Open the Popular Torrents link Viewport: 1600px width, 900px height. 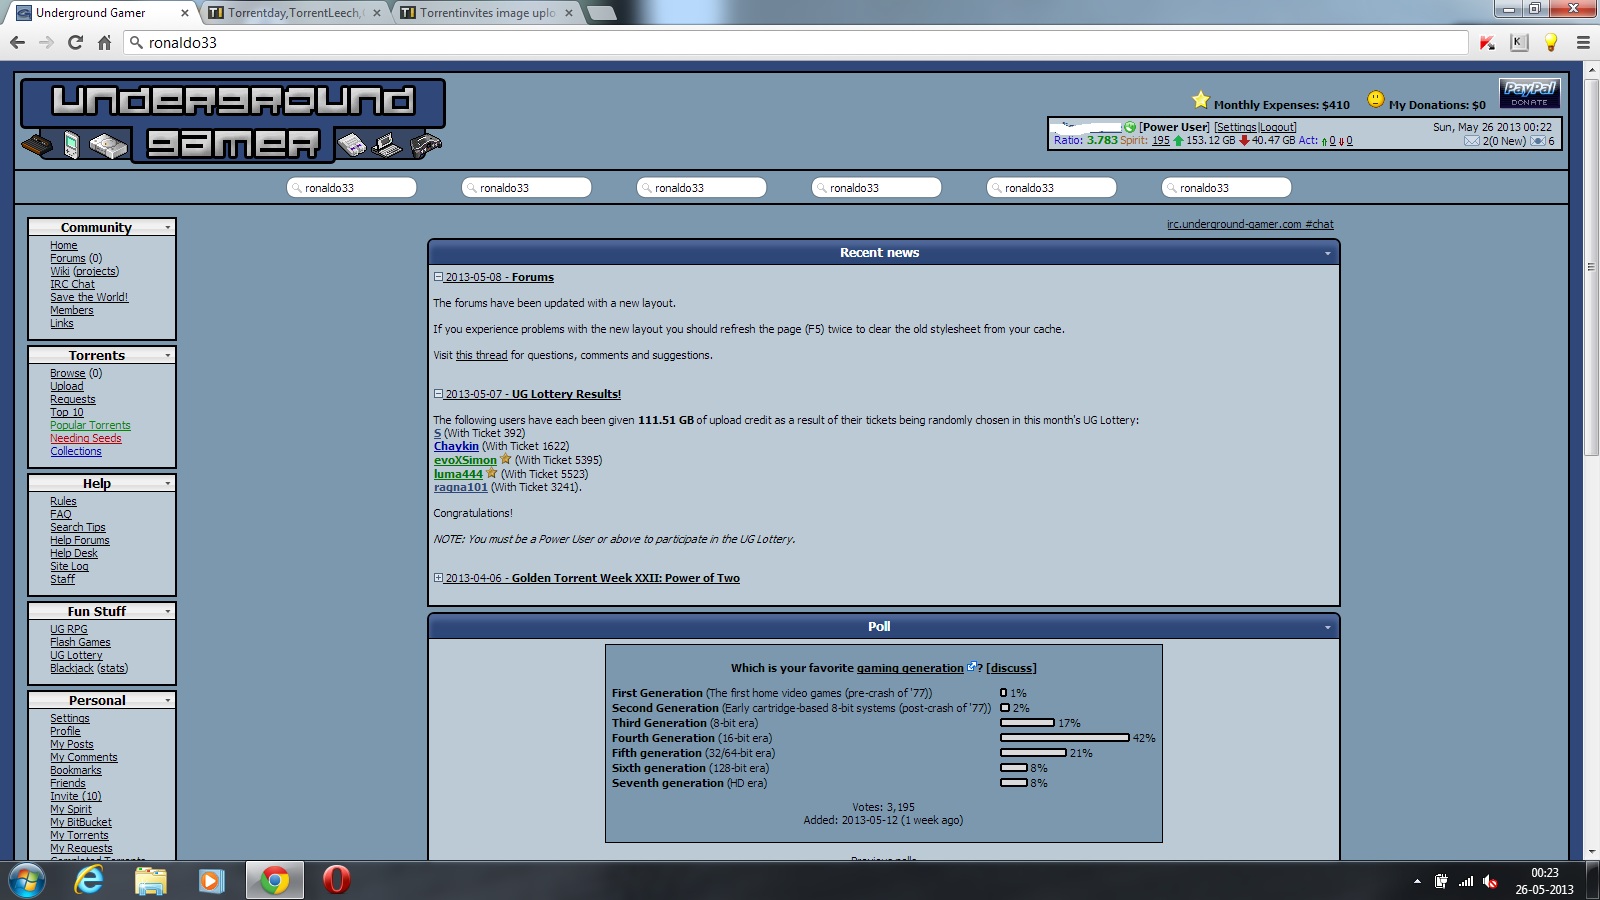(90, 425)
